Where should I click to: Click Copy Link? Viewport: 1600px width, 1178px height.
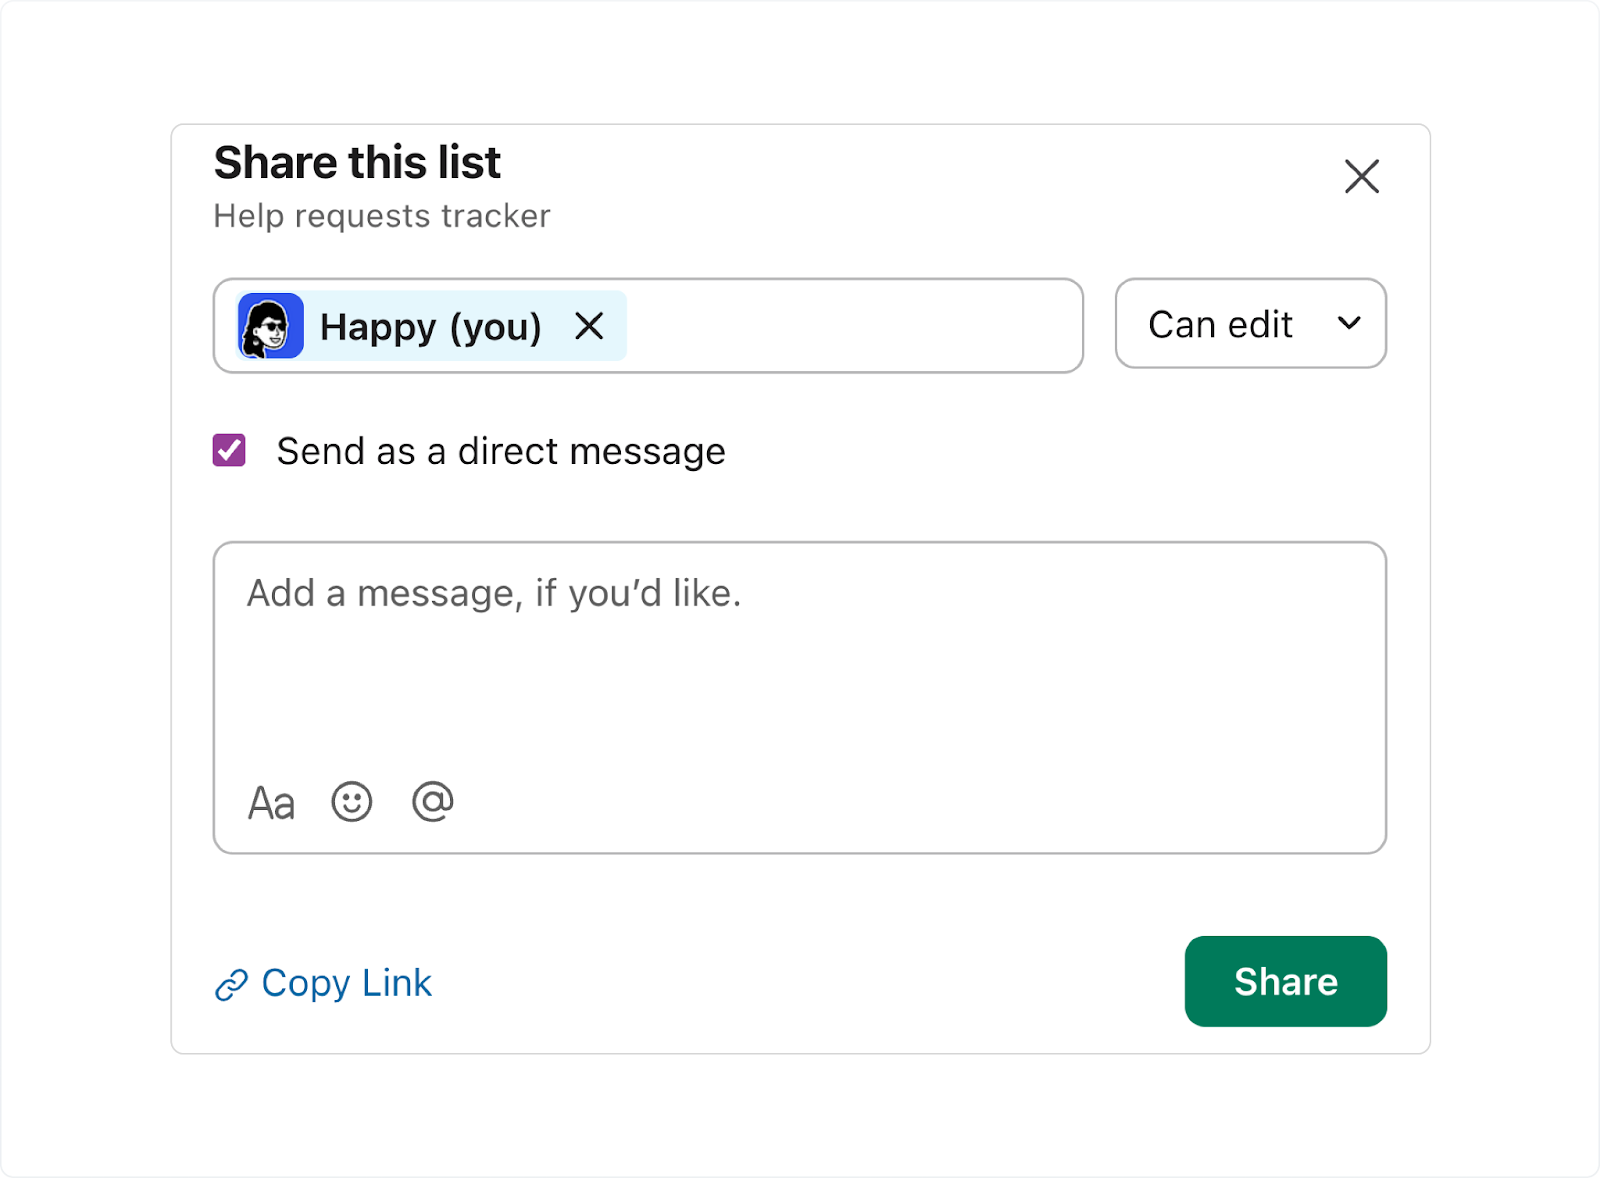coord(345,983)
